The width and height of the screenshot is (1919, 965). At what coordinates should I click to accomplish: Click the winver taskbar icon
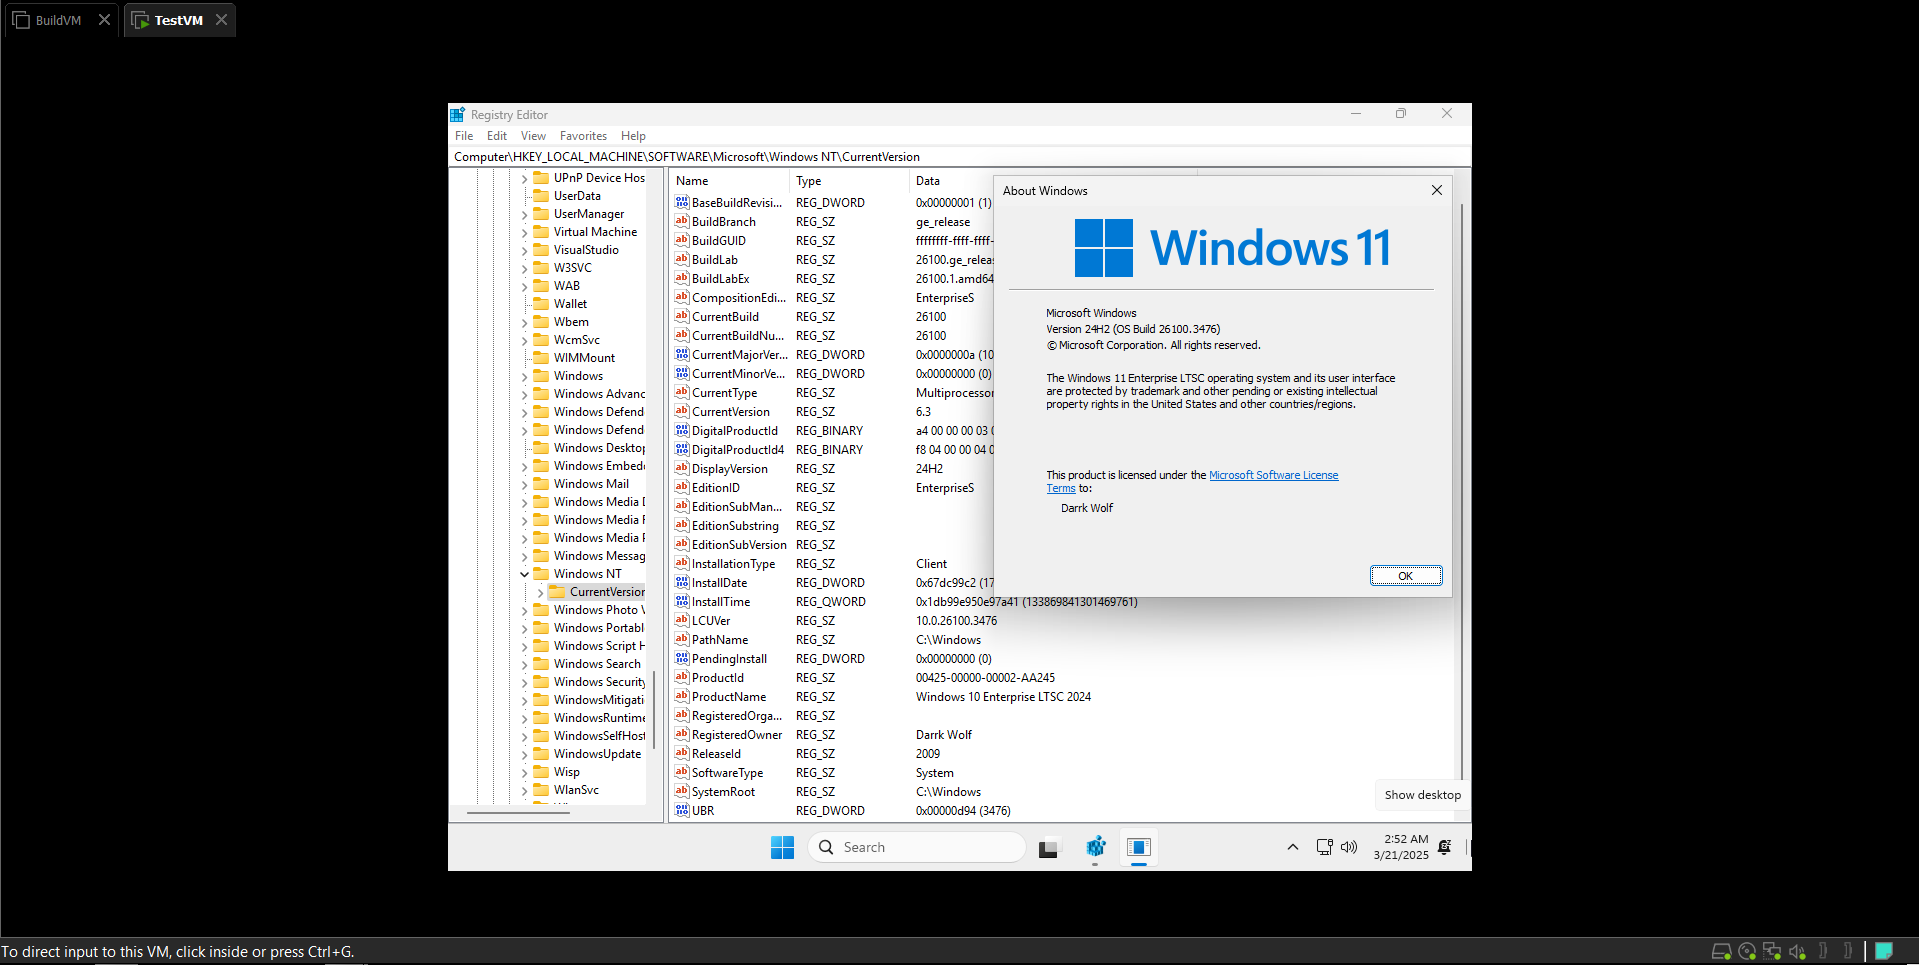pos(1139,847)
